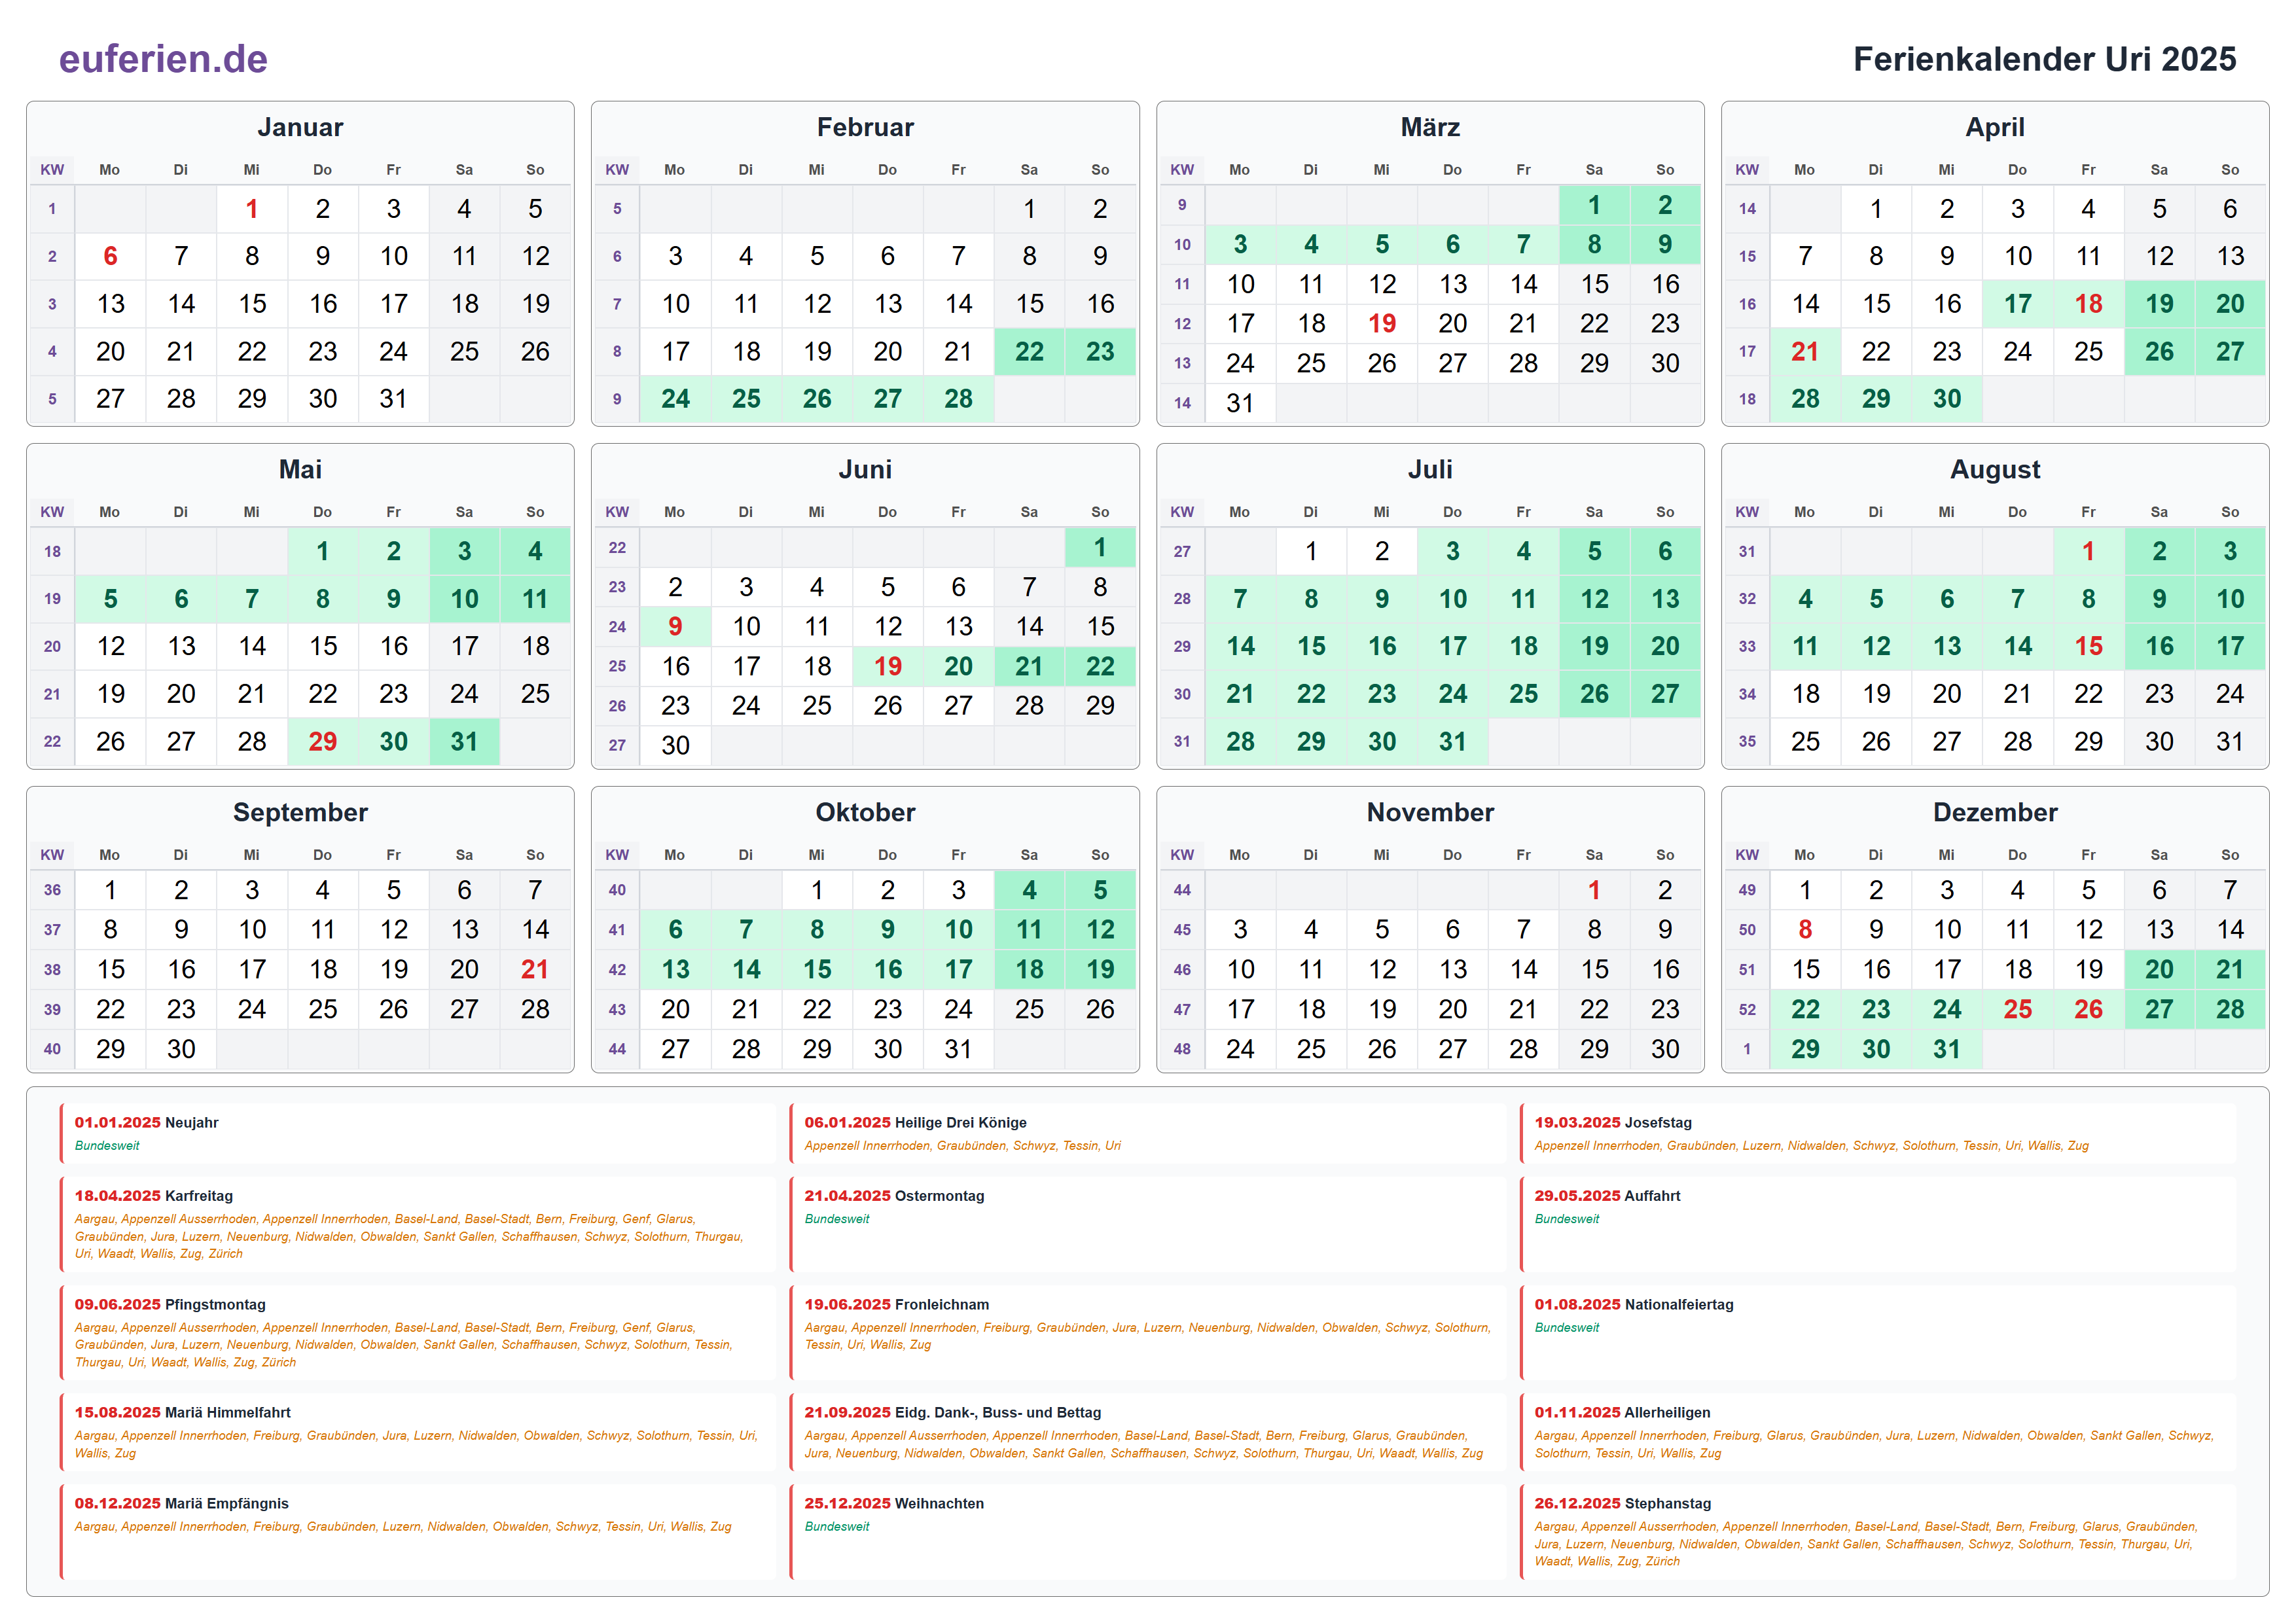
Task: Click day 31 in Oktober
Action: (x=958, y=1049)
